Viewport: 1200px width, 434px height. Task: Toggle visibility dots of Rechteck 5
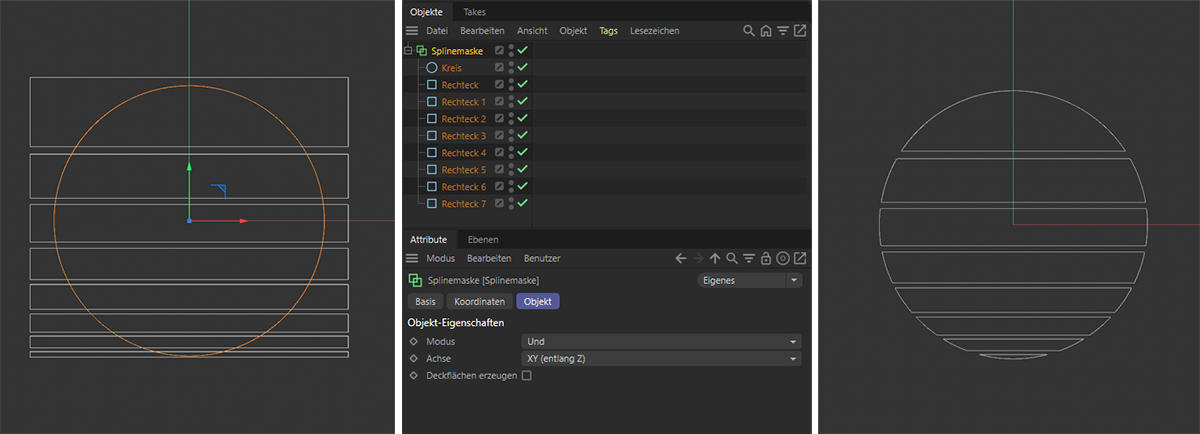click(511, 170)
